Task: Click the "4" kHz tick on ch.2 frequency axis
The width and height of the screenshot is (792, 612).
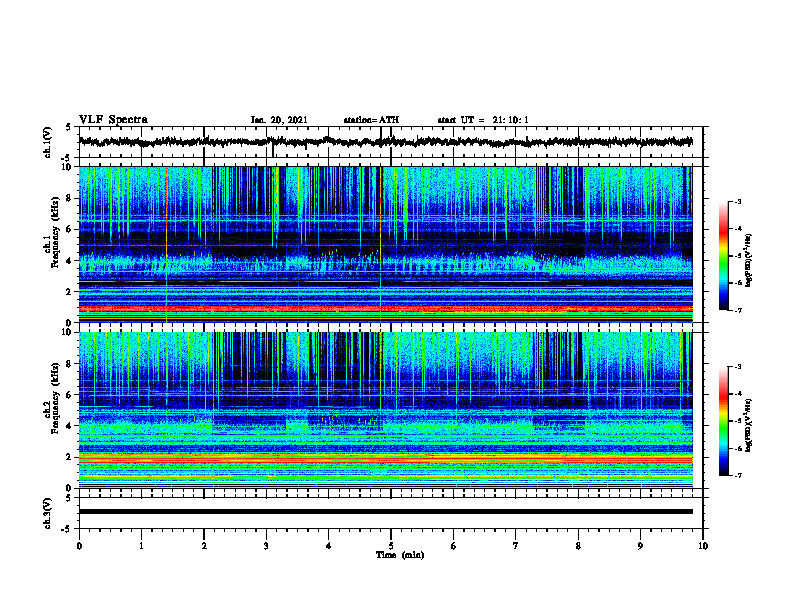Action: (70, 426)
